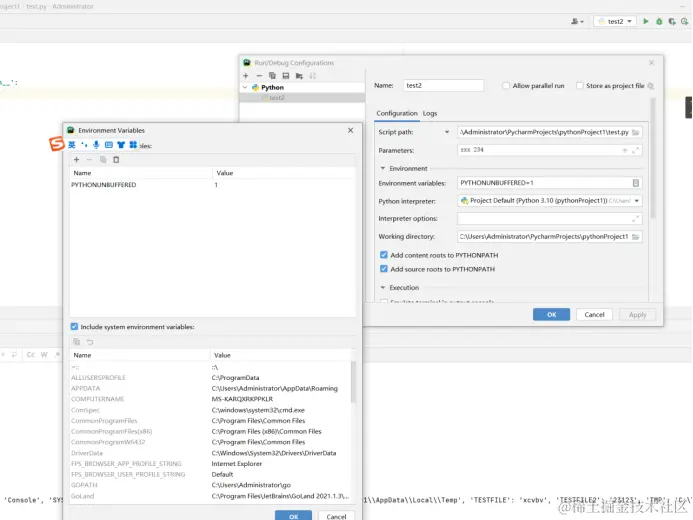Click the revert arrow icon for system variables

(x=90, y=342)
